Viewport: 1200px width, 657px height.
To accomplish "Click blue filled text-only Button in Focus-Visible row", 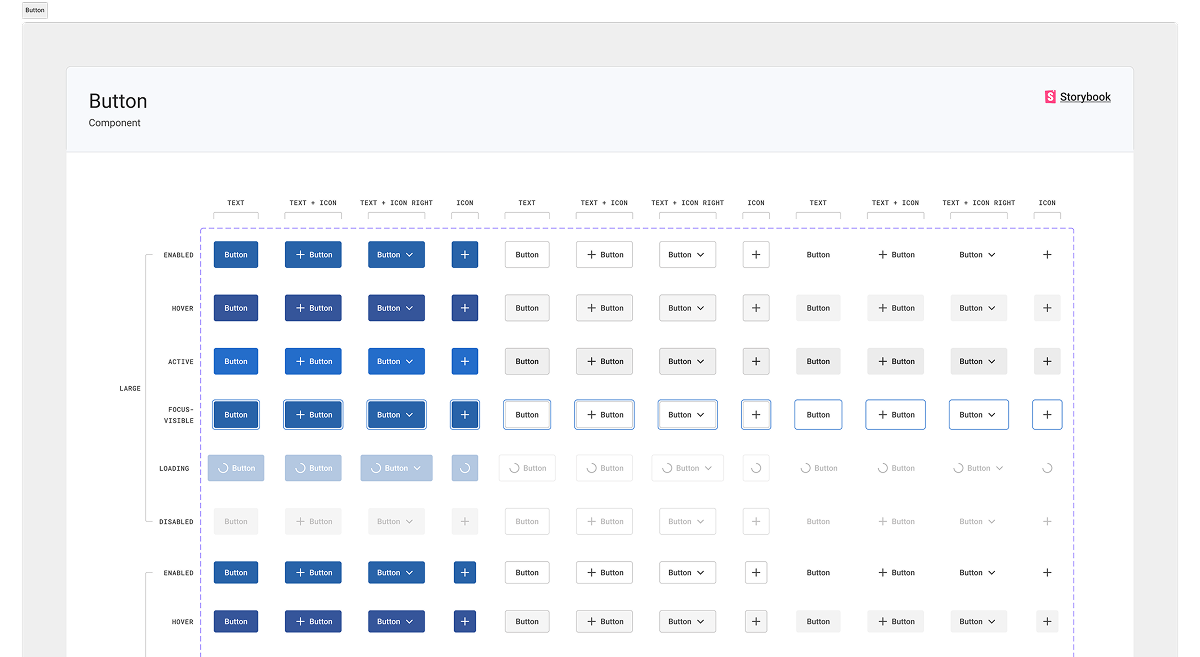I will tap(236, 415).
